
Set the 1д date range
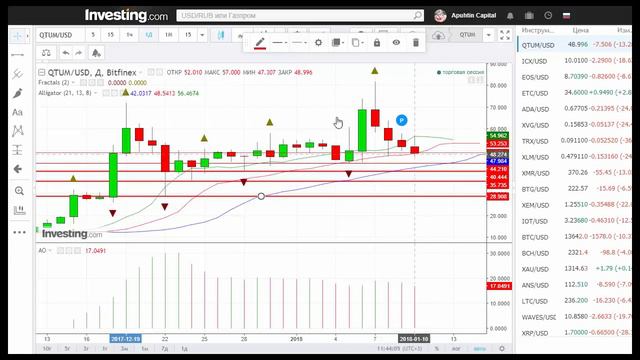click(184, 349)
